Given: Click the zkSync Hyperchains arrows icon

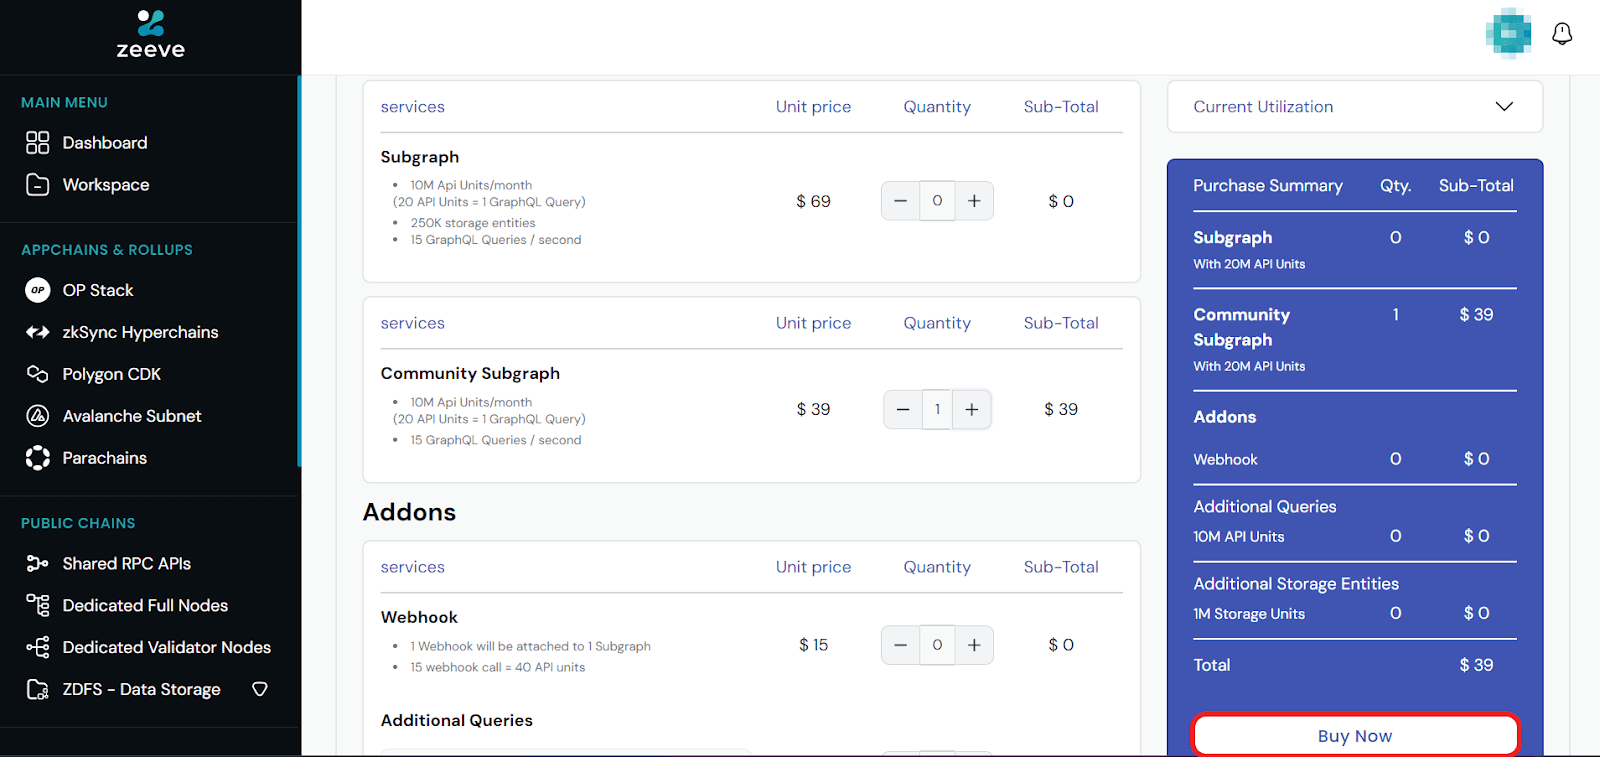Looking at the screenshot, I should click(x=38, y=332).
